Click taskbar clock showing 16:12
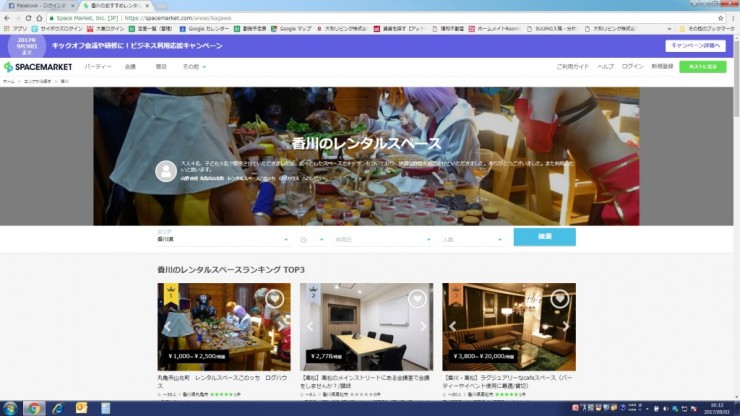 717,408
